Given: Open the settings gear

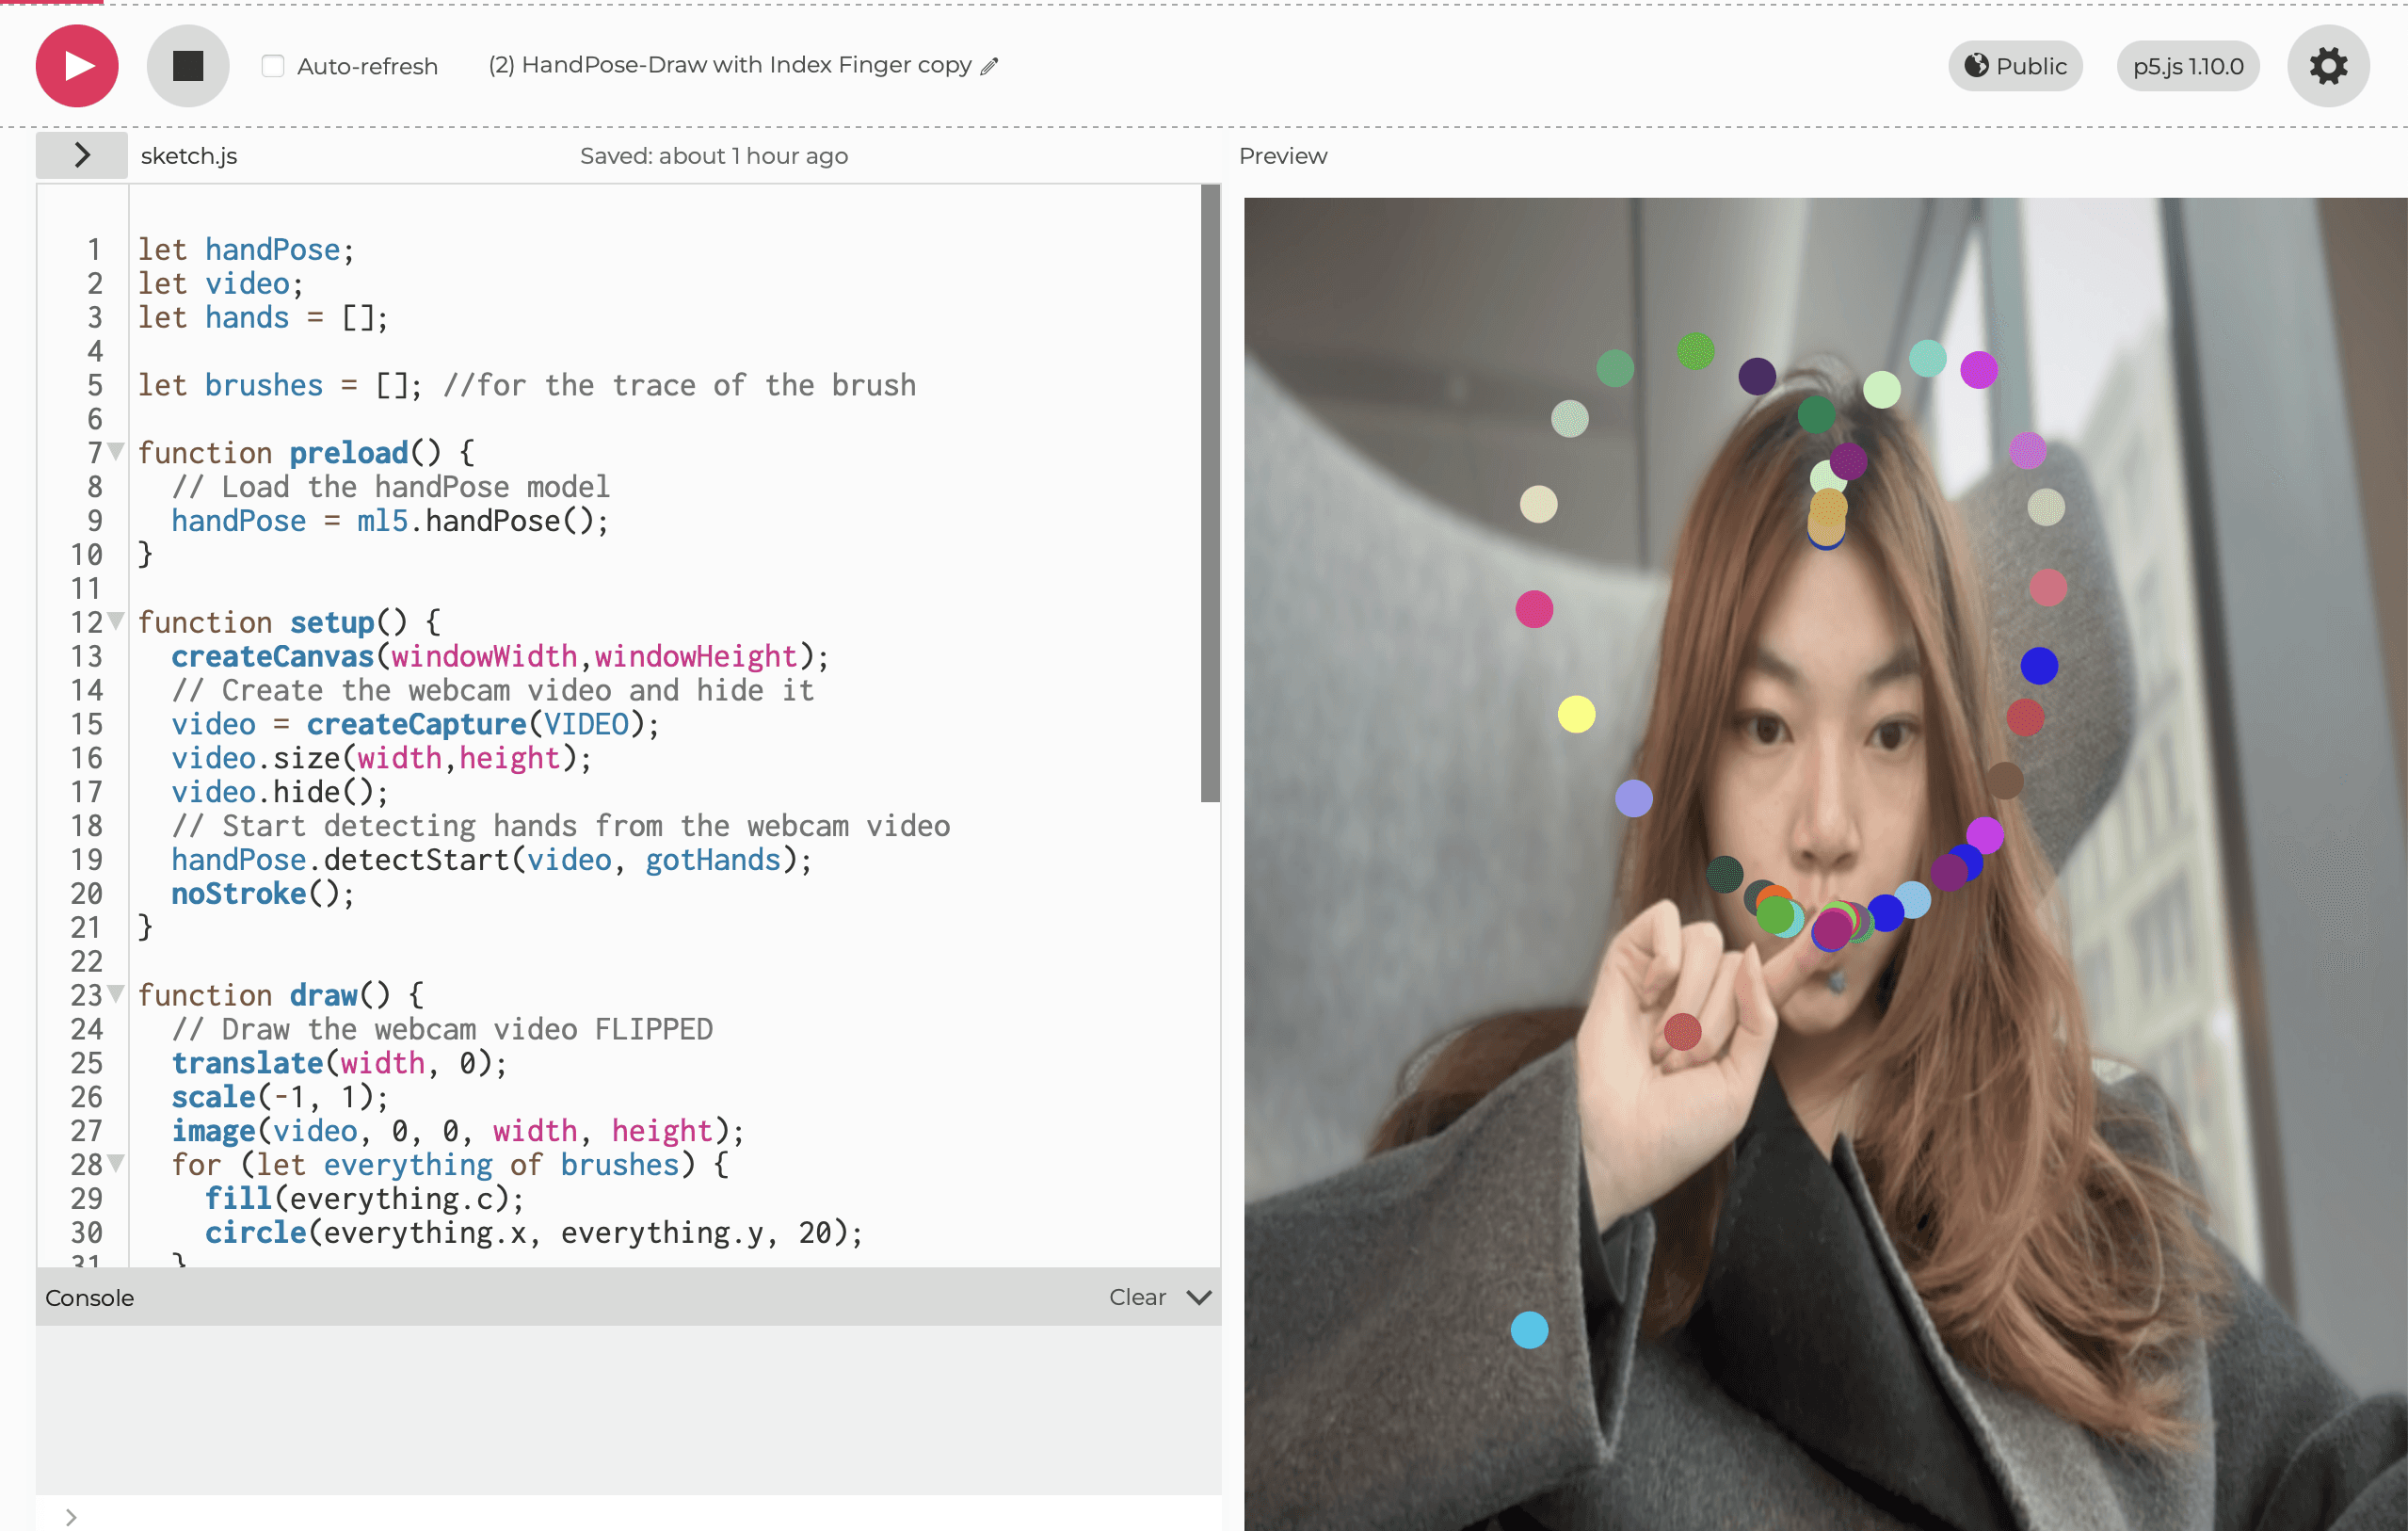Looking at the screenshot, I should [x=2327, y=66].
